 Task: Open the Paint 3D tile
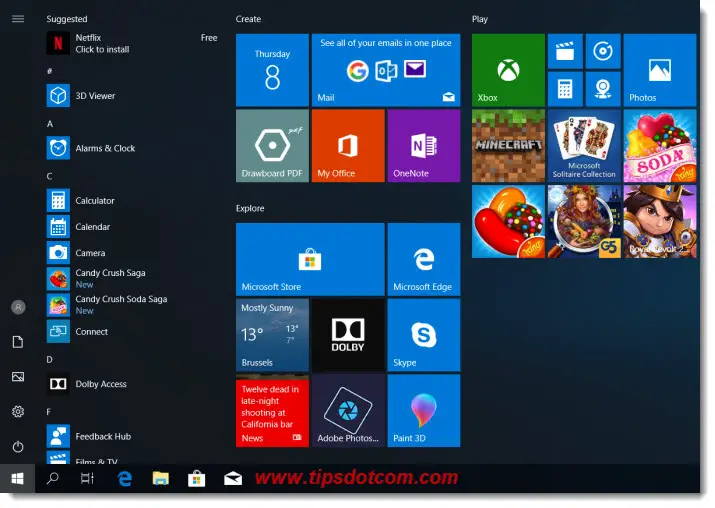pyautogui.click(x=424, y=411)
